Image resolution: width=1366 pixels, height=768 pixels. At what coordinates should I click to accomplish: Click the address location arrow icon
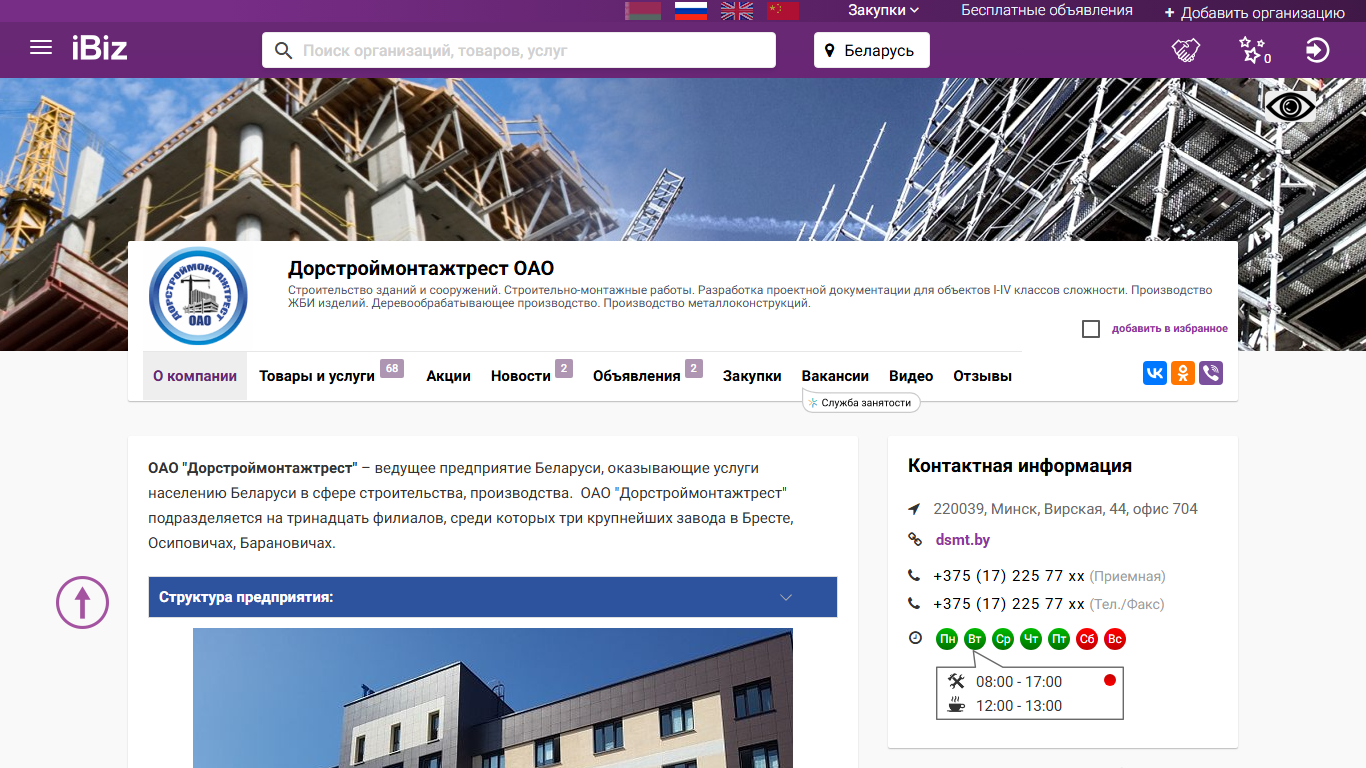914,509
